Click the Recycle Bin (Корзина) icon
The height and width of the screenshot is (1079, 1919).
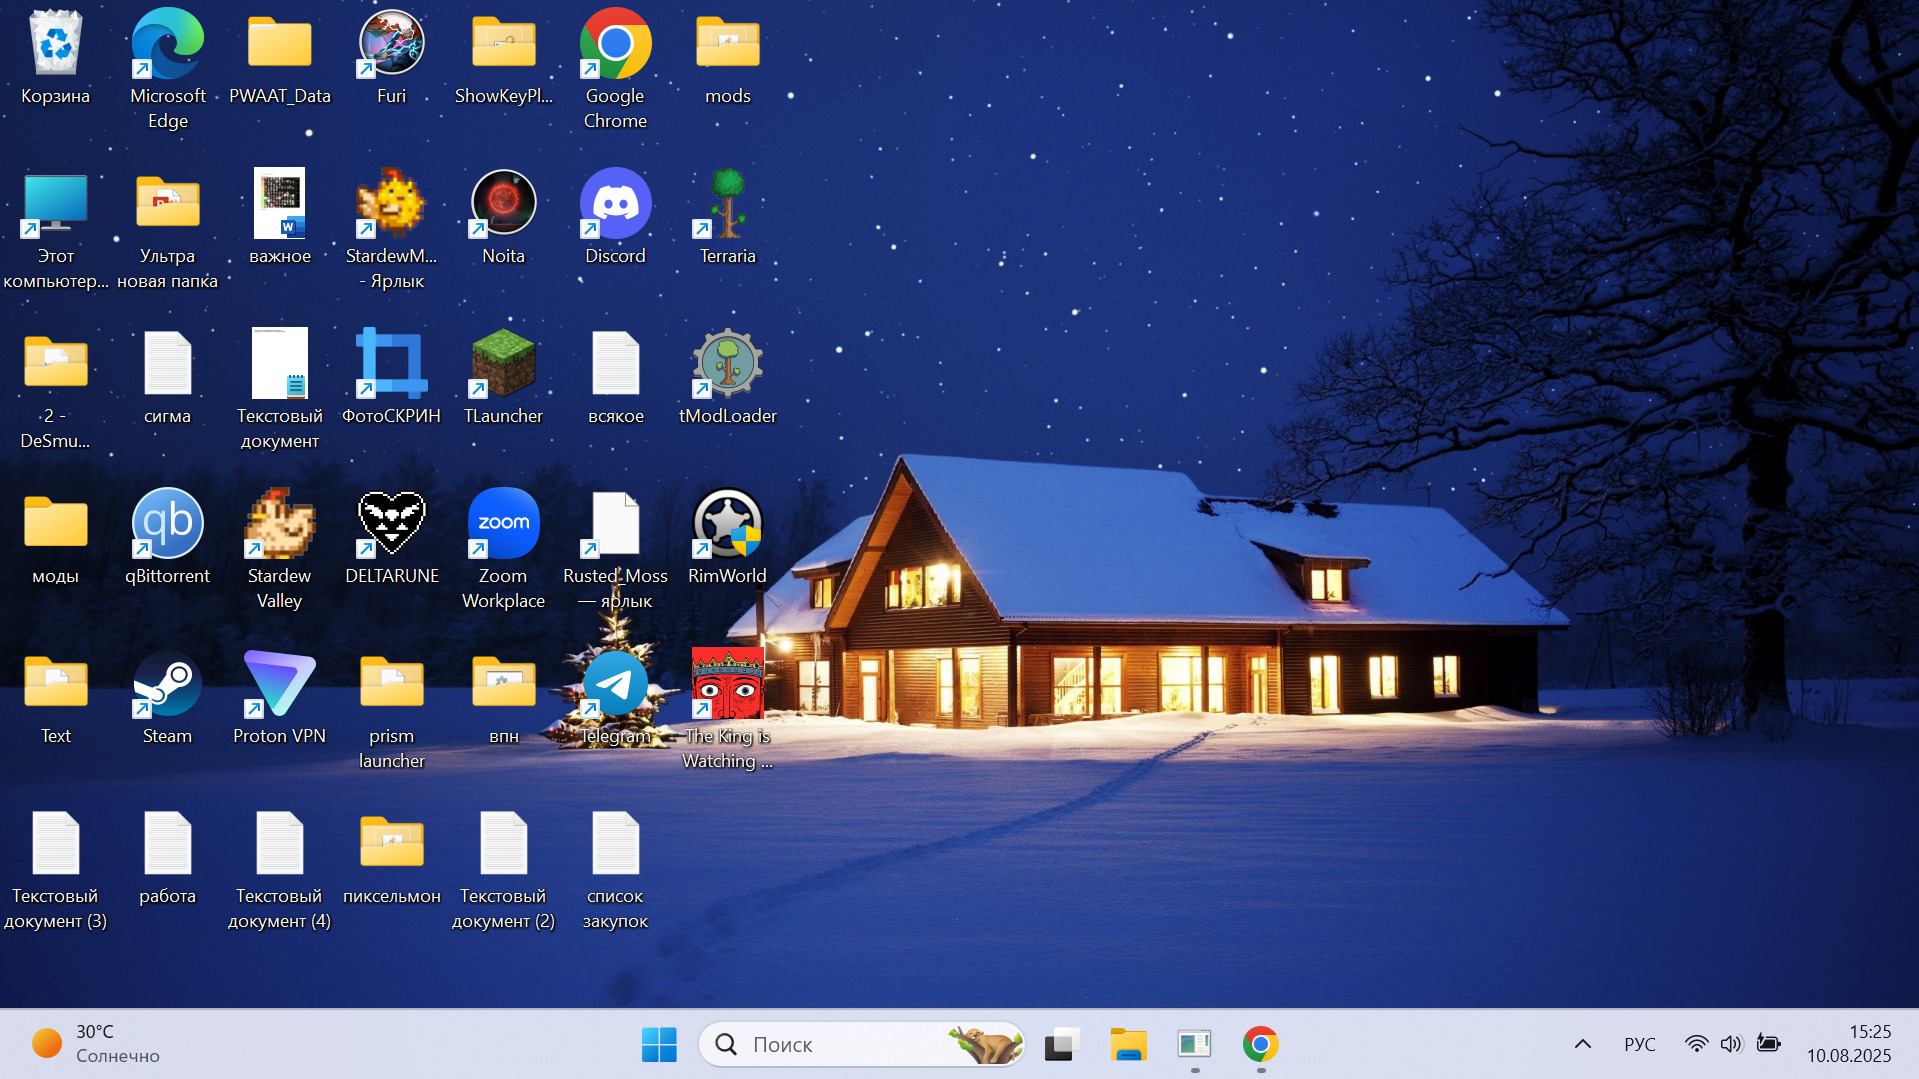[55, 45]
